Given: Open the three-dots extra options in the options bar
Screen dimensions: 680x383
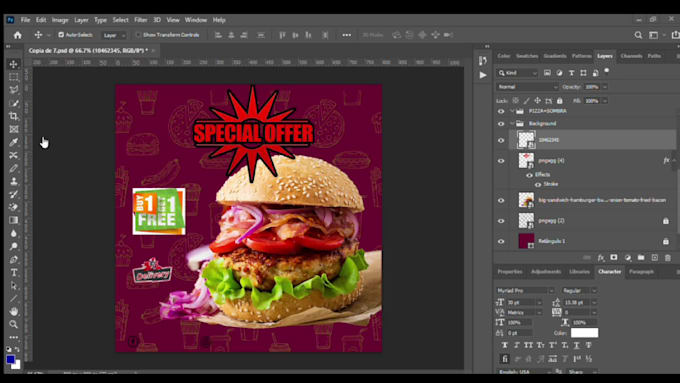Looking at the screenshot, I should point(347,35).
